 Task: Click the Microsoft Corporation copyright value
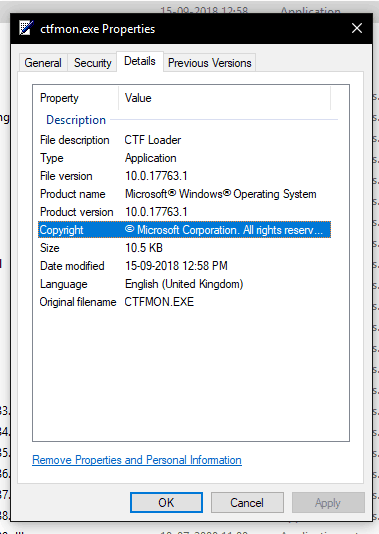point(224,230)
